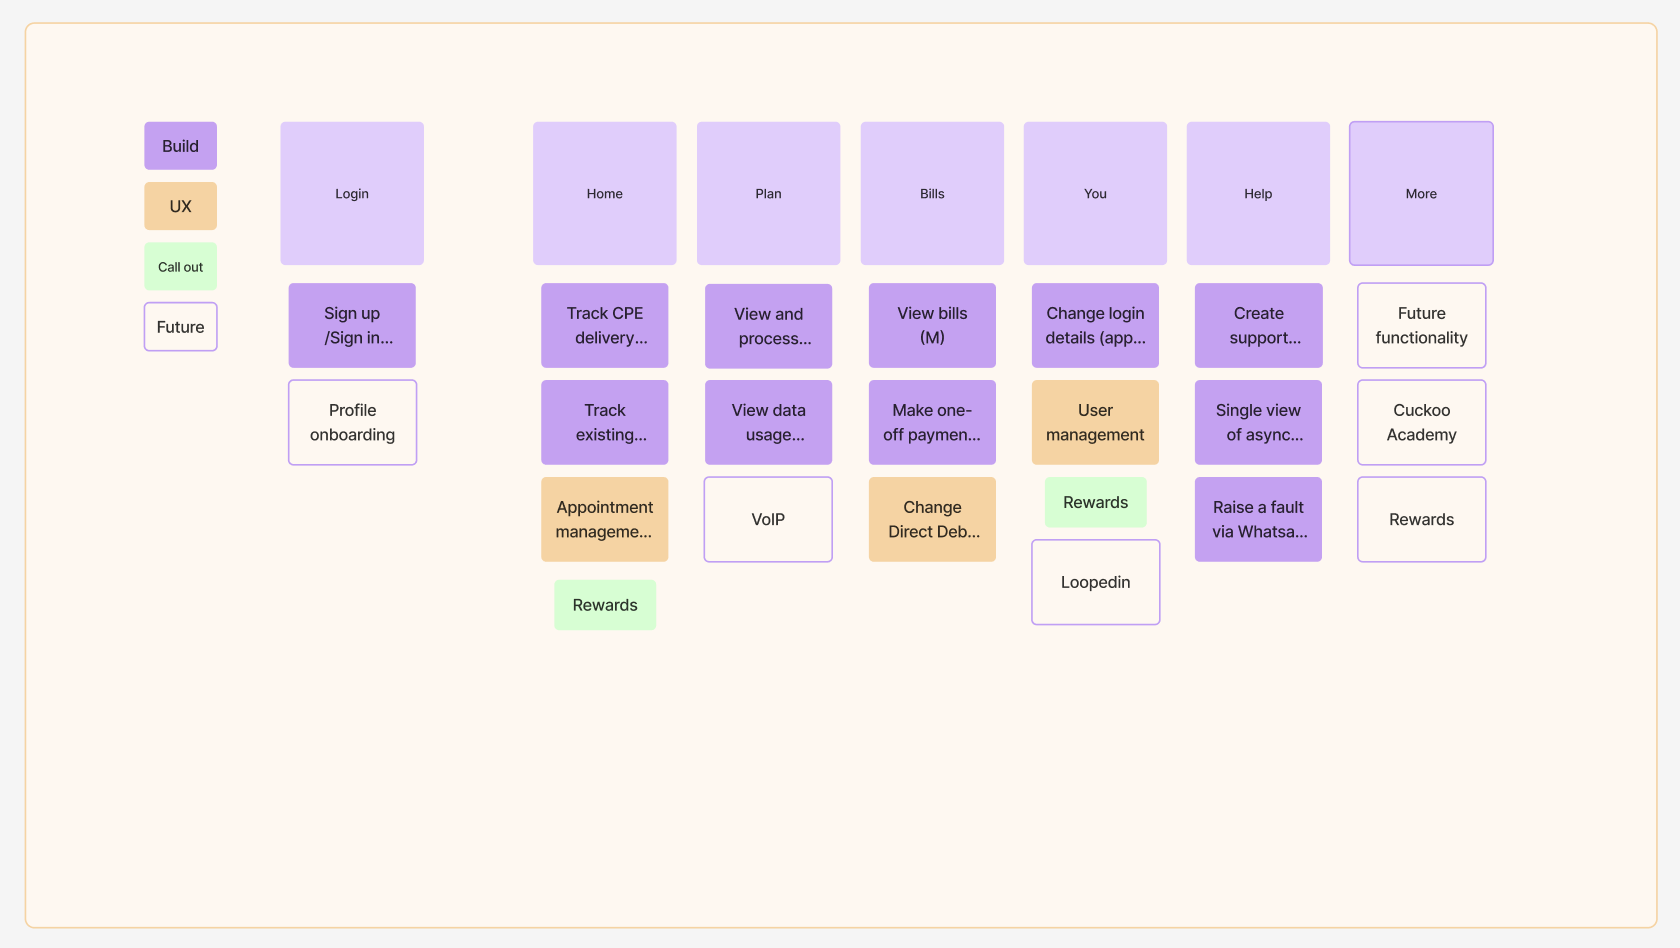Select the Track CPE delivery card
The width and height of the screenshot is (1680, 948).
tap(605, 326)
